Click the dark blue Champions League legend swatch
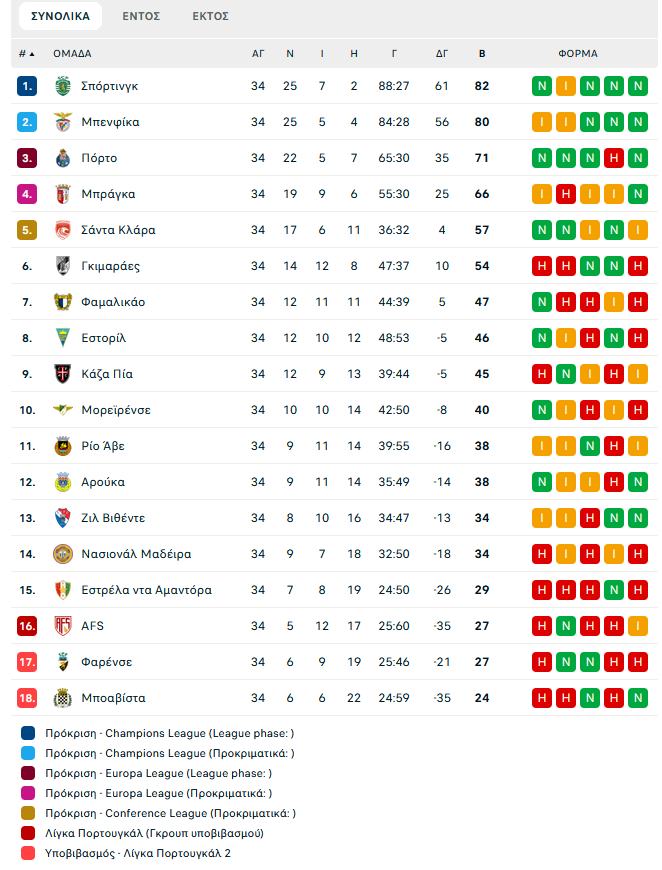Image resolution: width=662 pixels, height=870 pixels. click(x=28, y=733)
